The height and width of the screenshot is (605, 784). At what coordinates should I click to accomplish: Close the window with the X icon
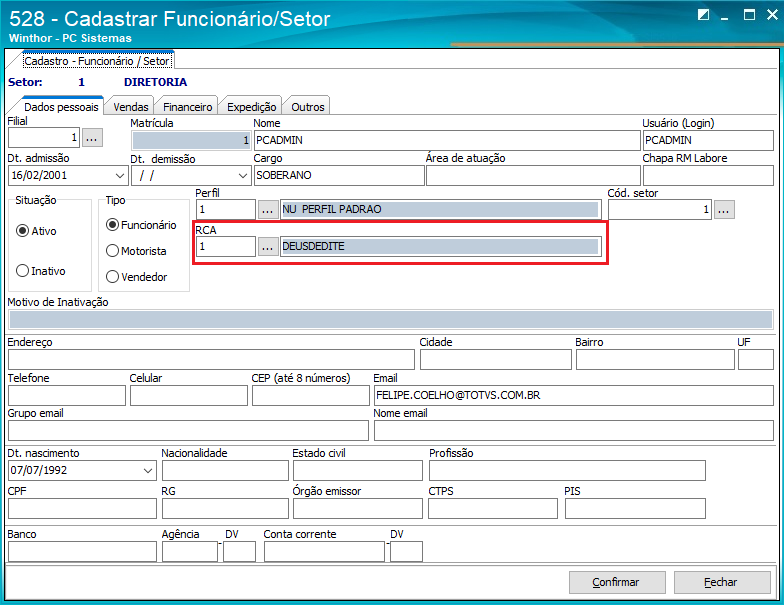coord(772,14)
